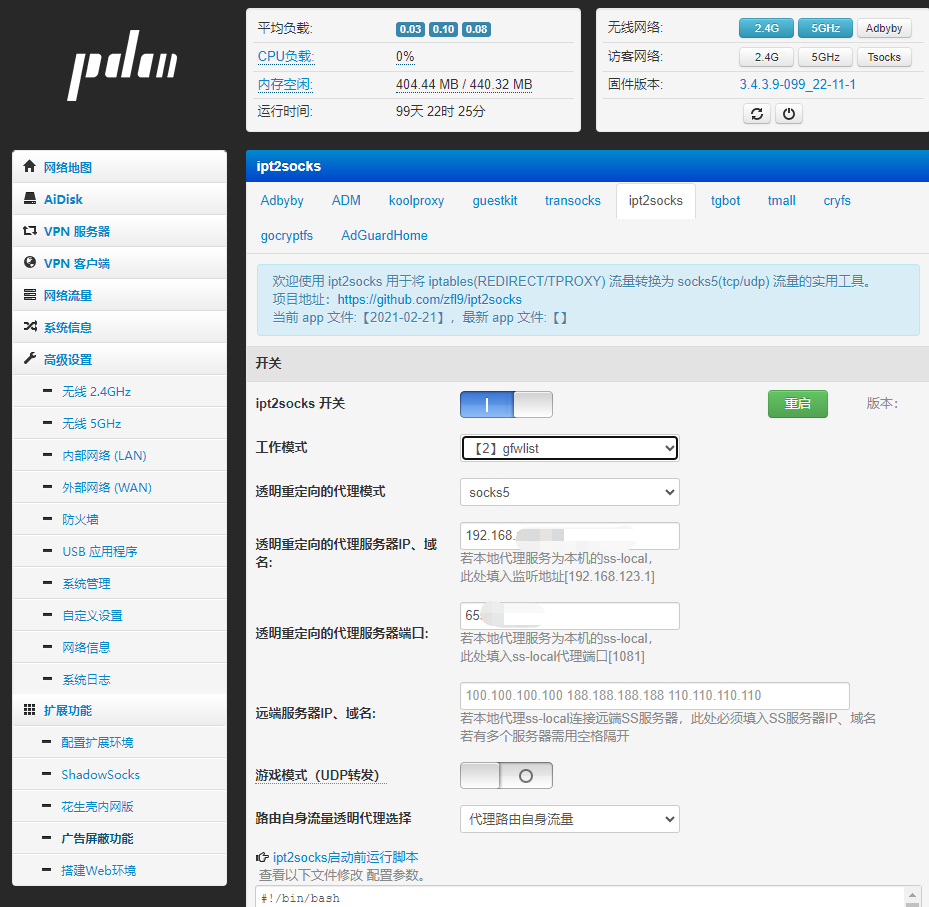Switch to the transocks tab
Image resolution: width=929 pixels, height=907 pixels.
point(572,201)
